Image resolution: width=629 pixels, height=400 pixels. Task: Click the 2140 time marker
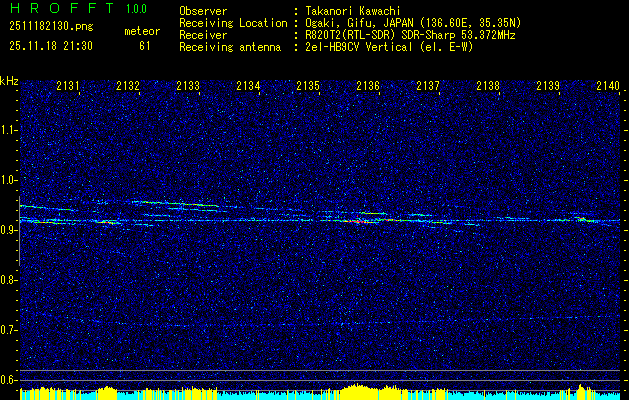pos(608,86)
